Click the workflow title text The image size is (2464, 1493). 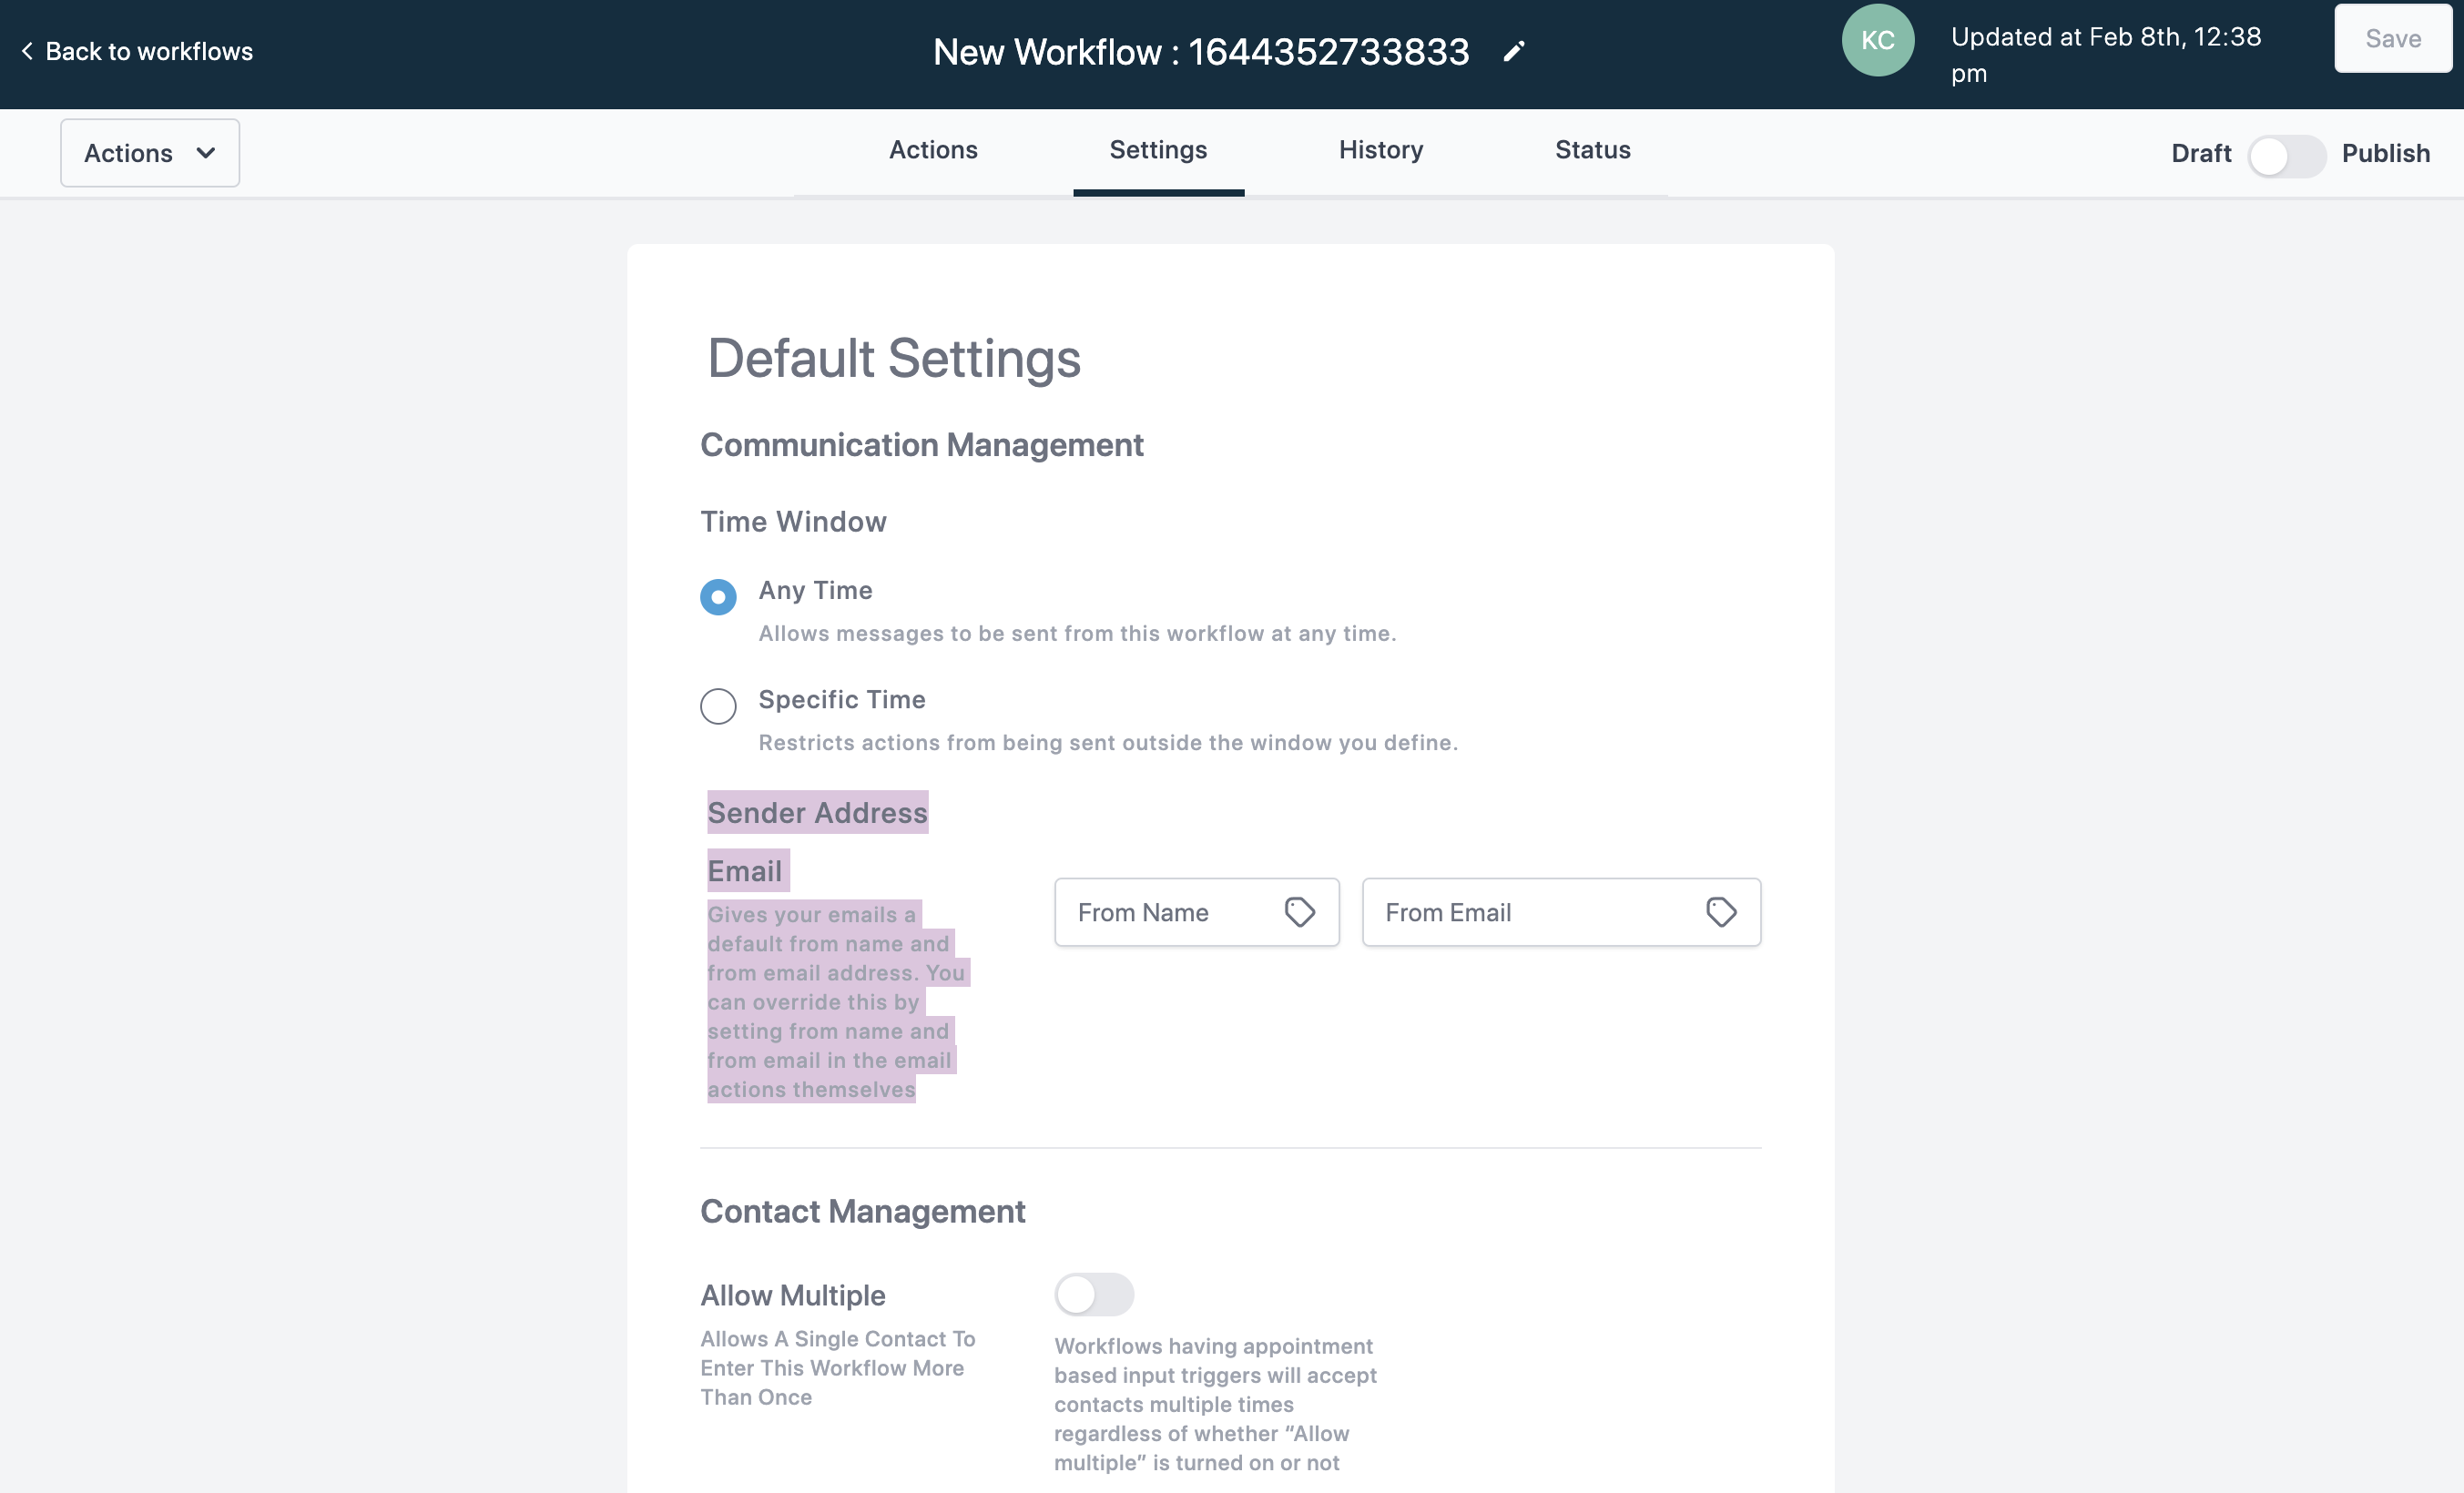1200,52
